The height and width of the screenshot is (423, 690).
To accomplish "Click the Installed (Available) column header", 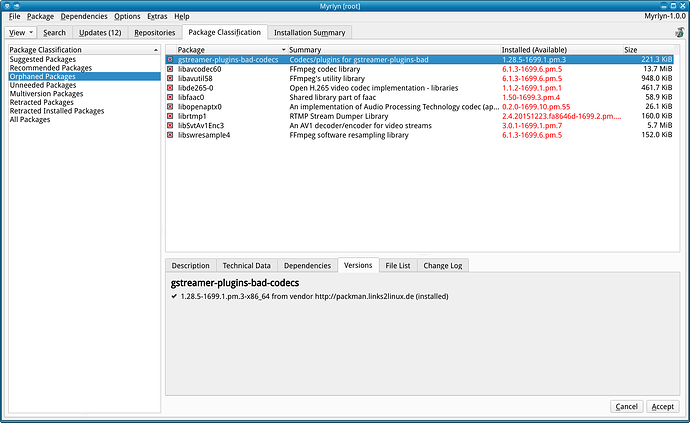I will pyautogui.click(x=562, y=50).
